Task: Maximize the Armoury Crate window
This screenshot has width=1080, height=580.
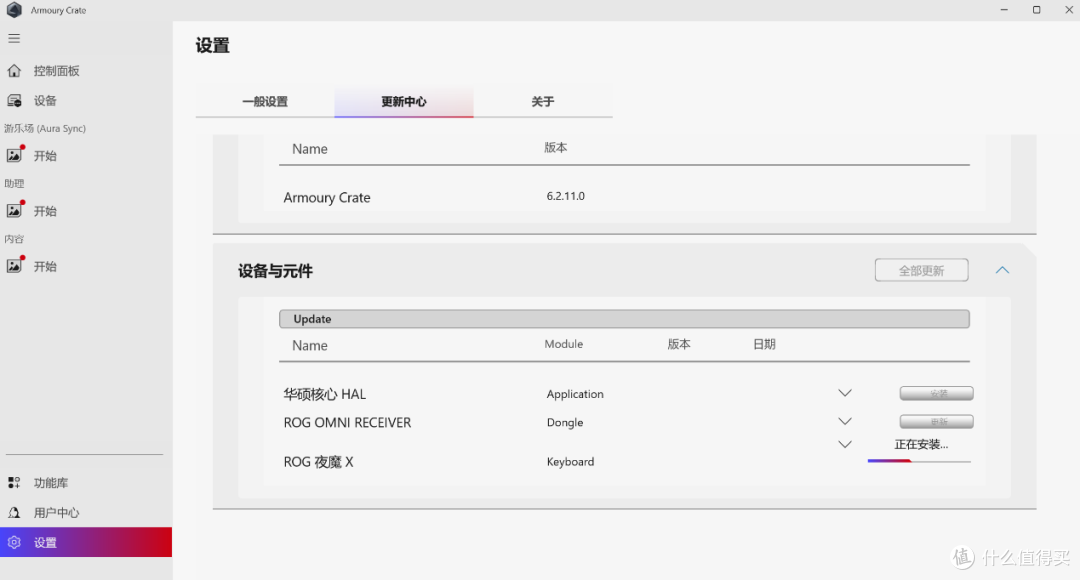Action: tap(1037, 10)
